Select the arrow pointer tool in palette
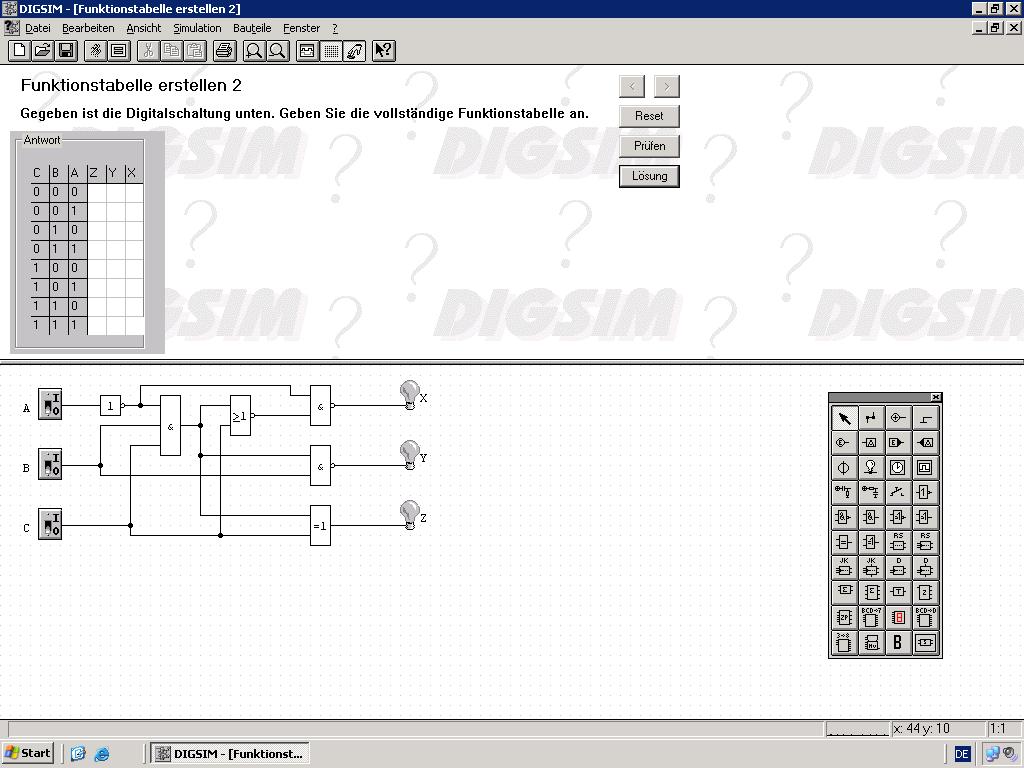 (844, 418)
